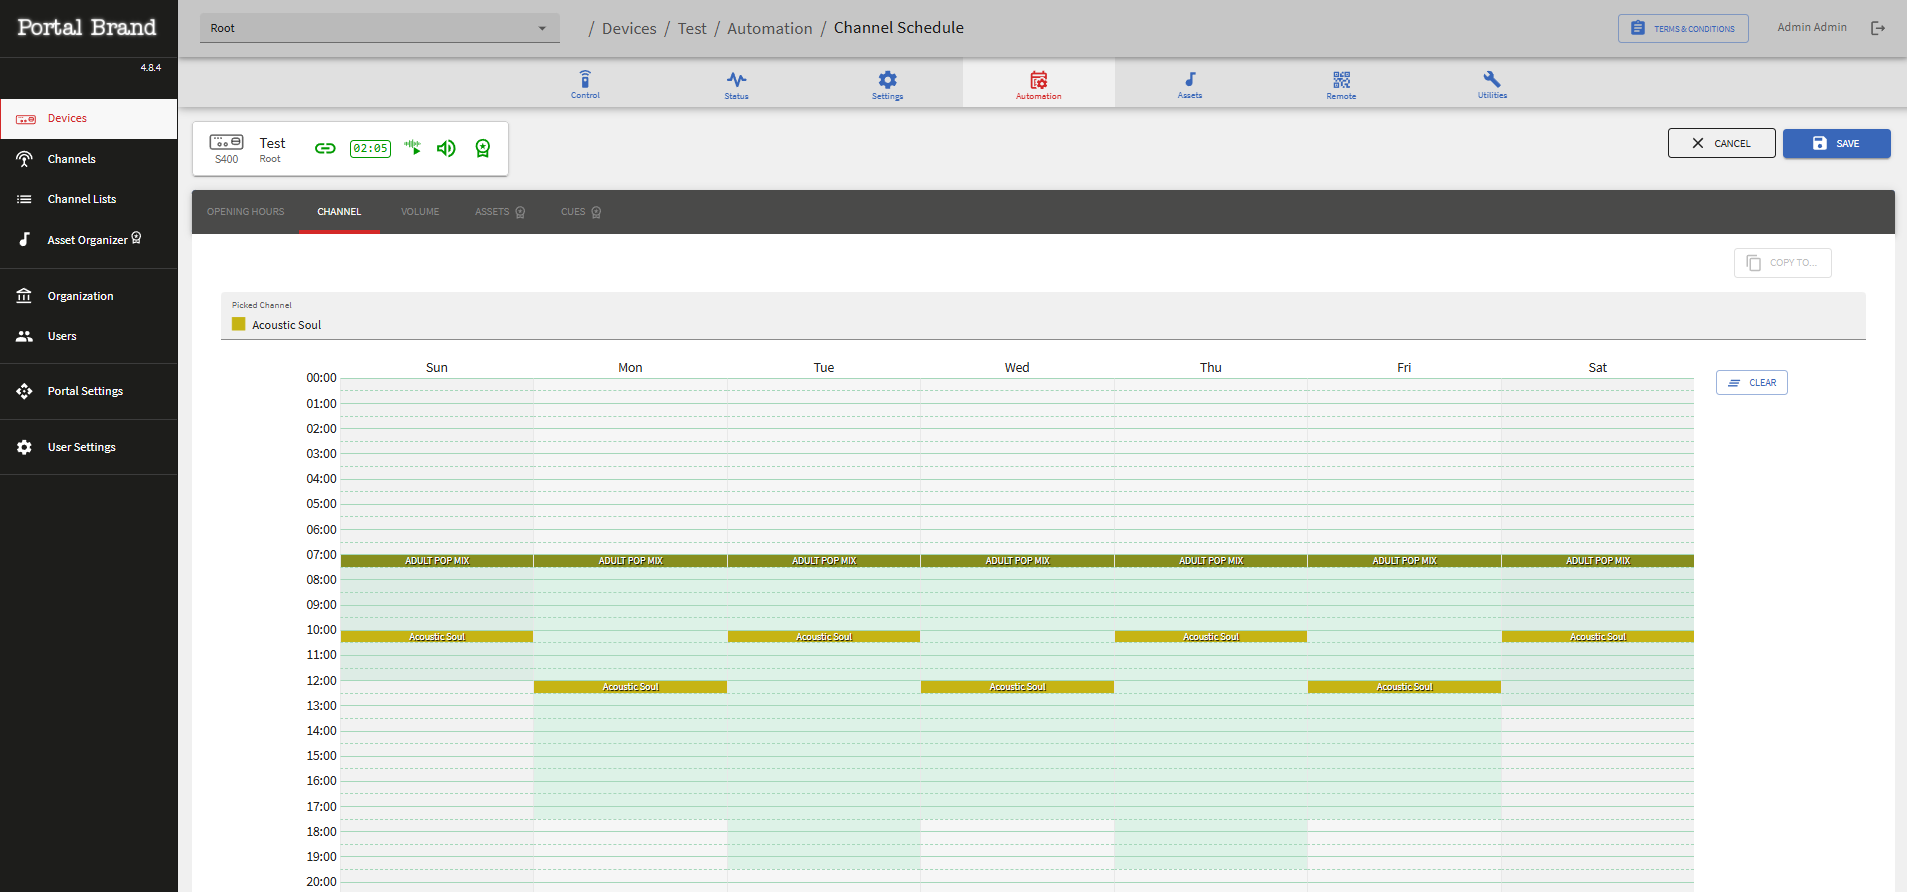Select Monday's Acoustic Soul schedule block
Viewport: 1907px width, 892px height.
[x=630, y=687]
